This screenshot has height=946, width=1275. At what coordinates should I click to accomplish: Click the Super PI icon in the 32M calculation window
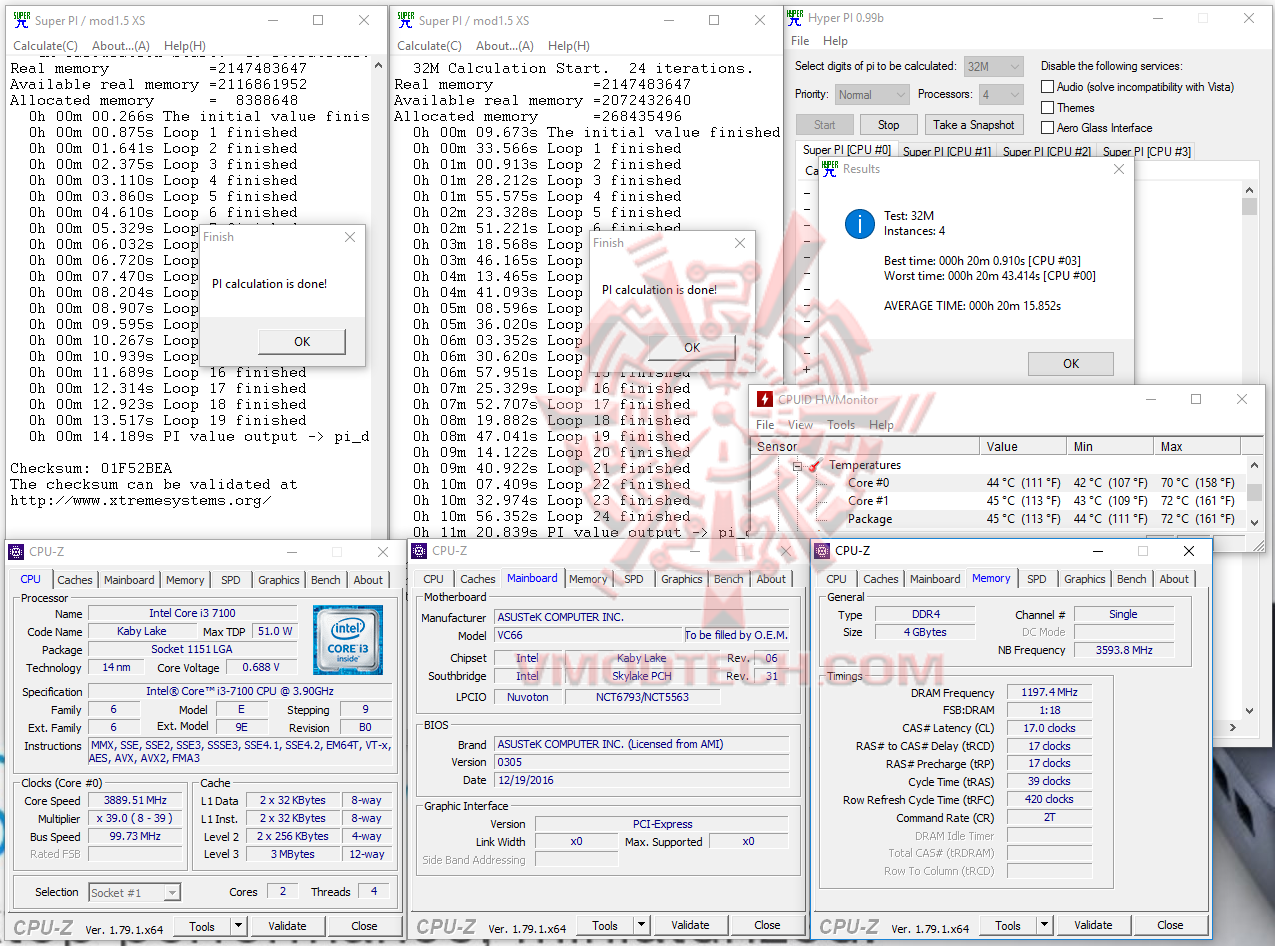click(x=405, y=20)
